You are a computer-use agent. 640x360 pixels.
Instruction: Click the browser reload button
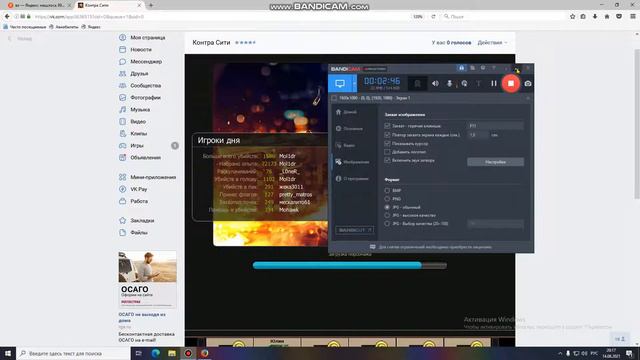433,17
